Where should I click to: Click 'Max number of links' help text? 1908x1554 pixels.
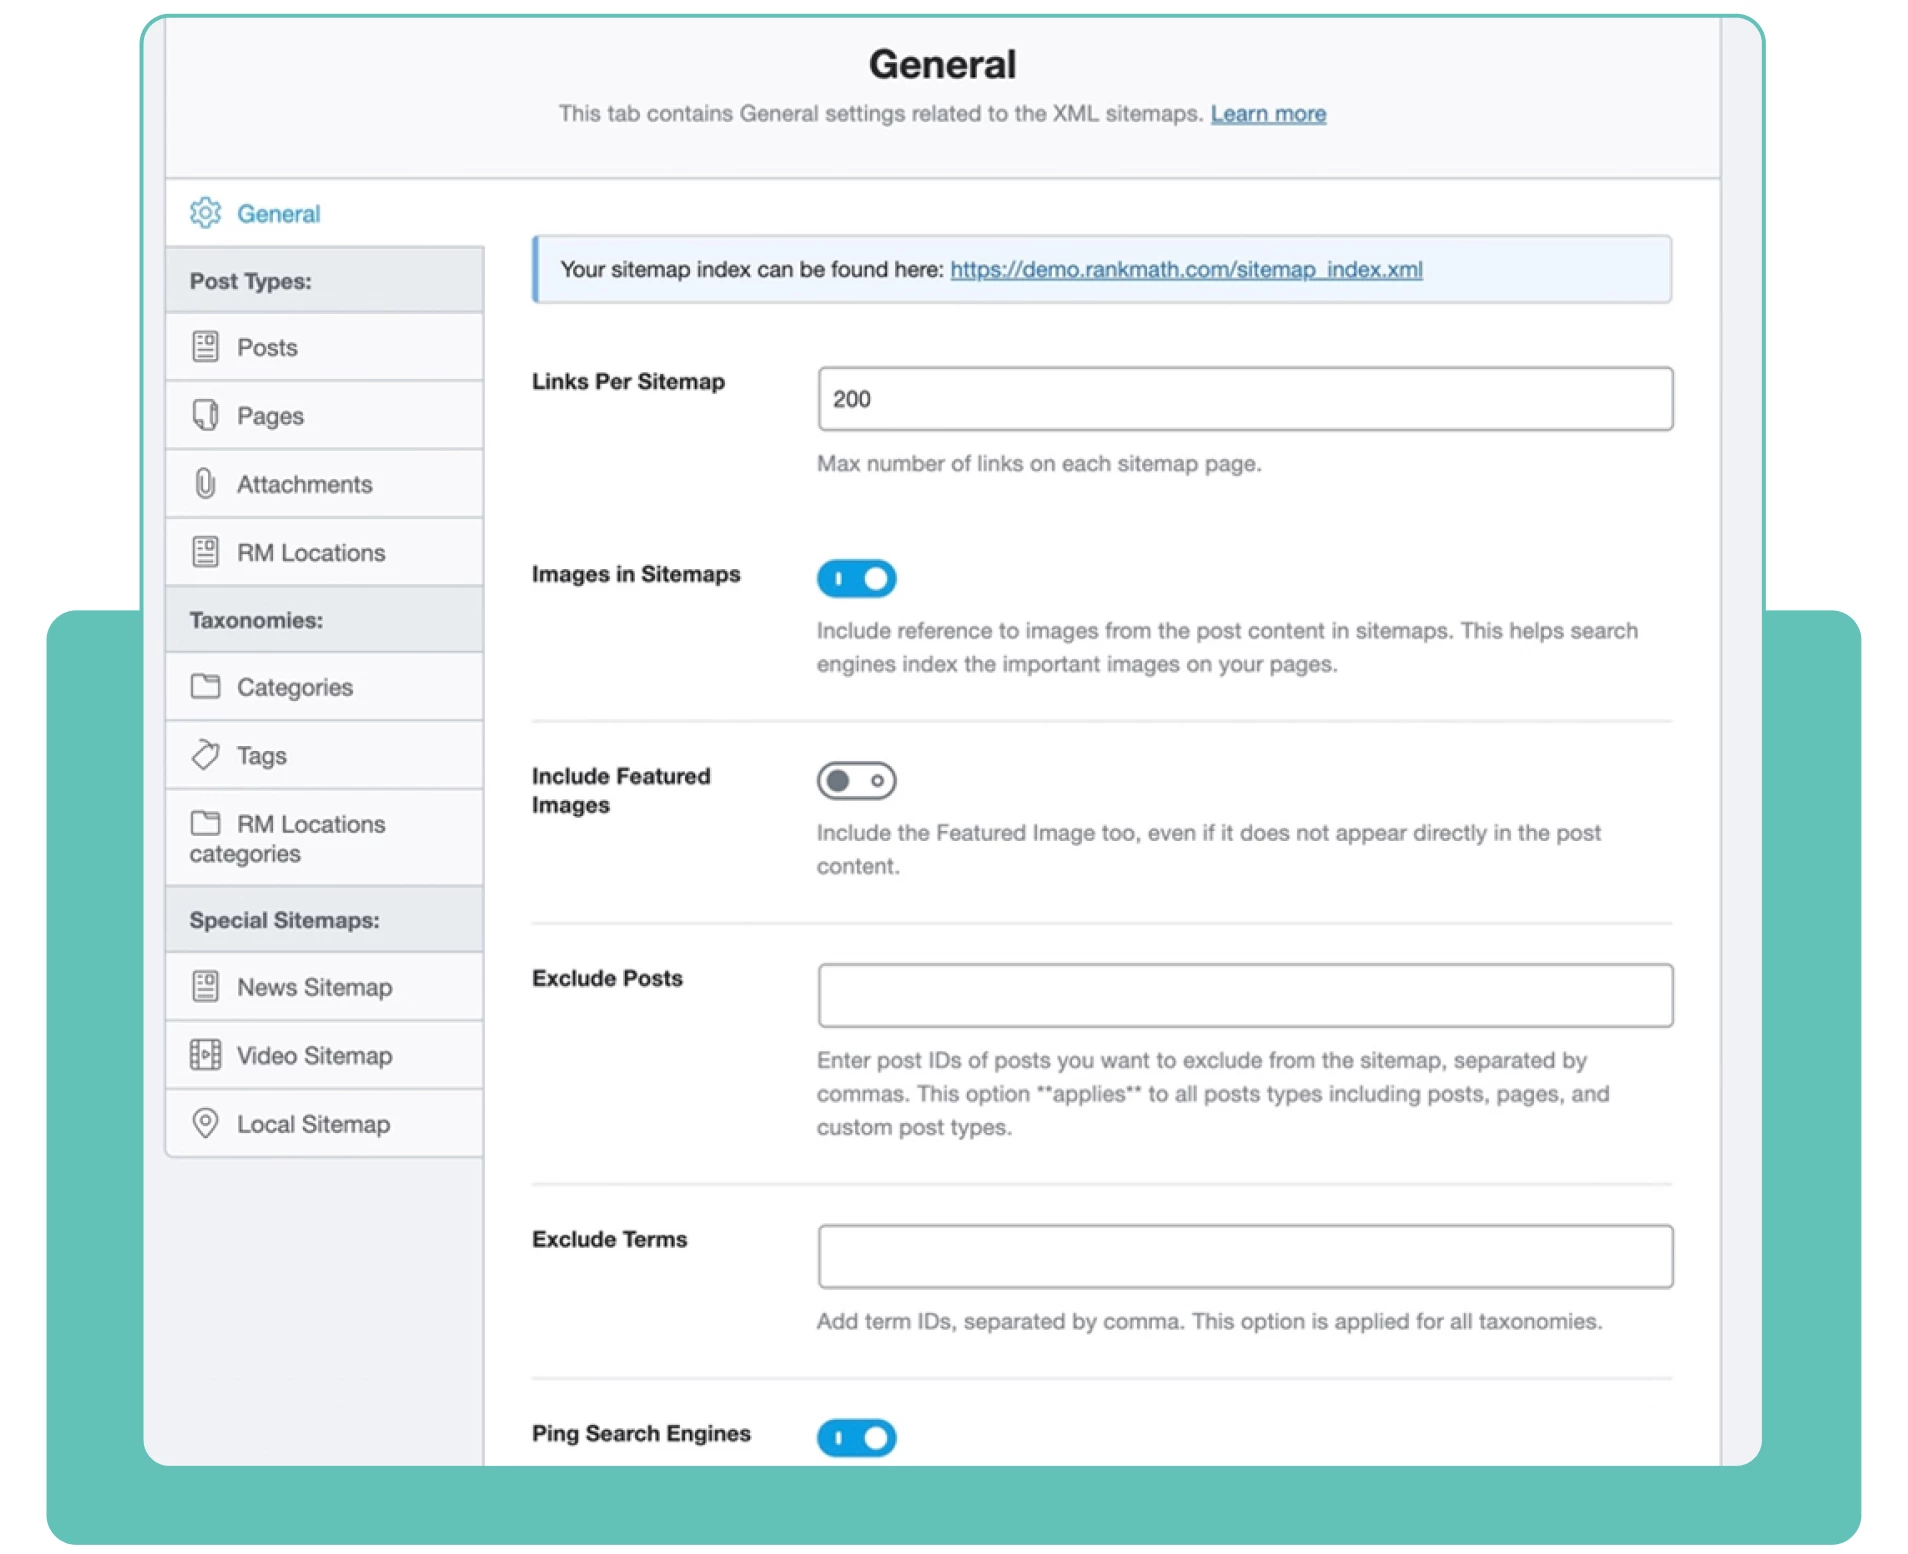coord(1039,463)
